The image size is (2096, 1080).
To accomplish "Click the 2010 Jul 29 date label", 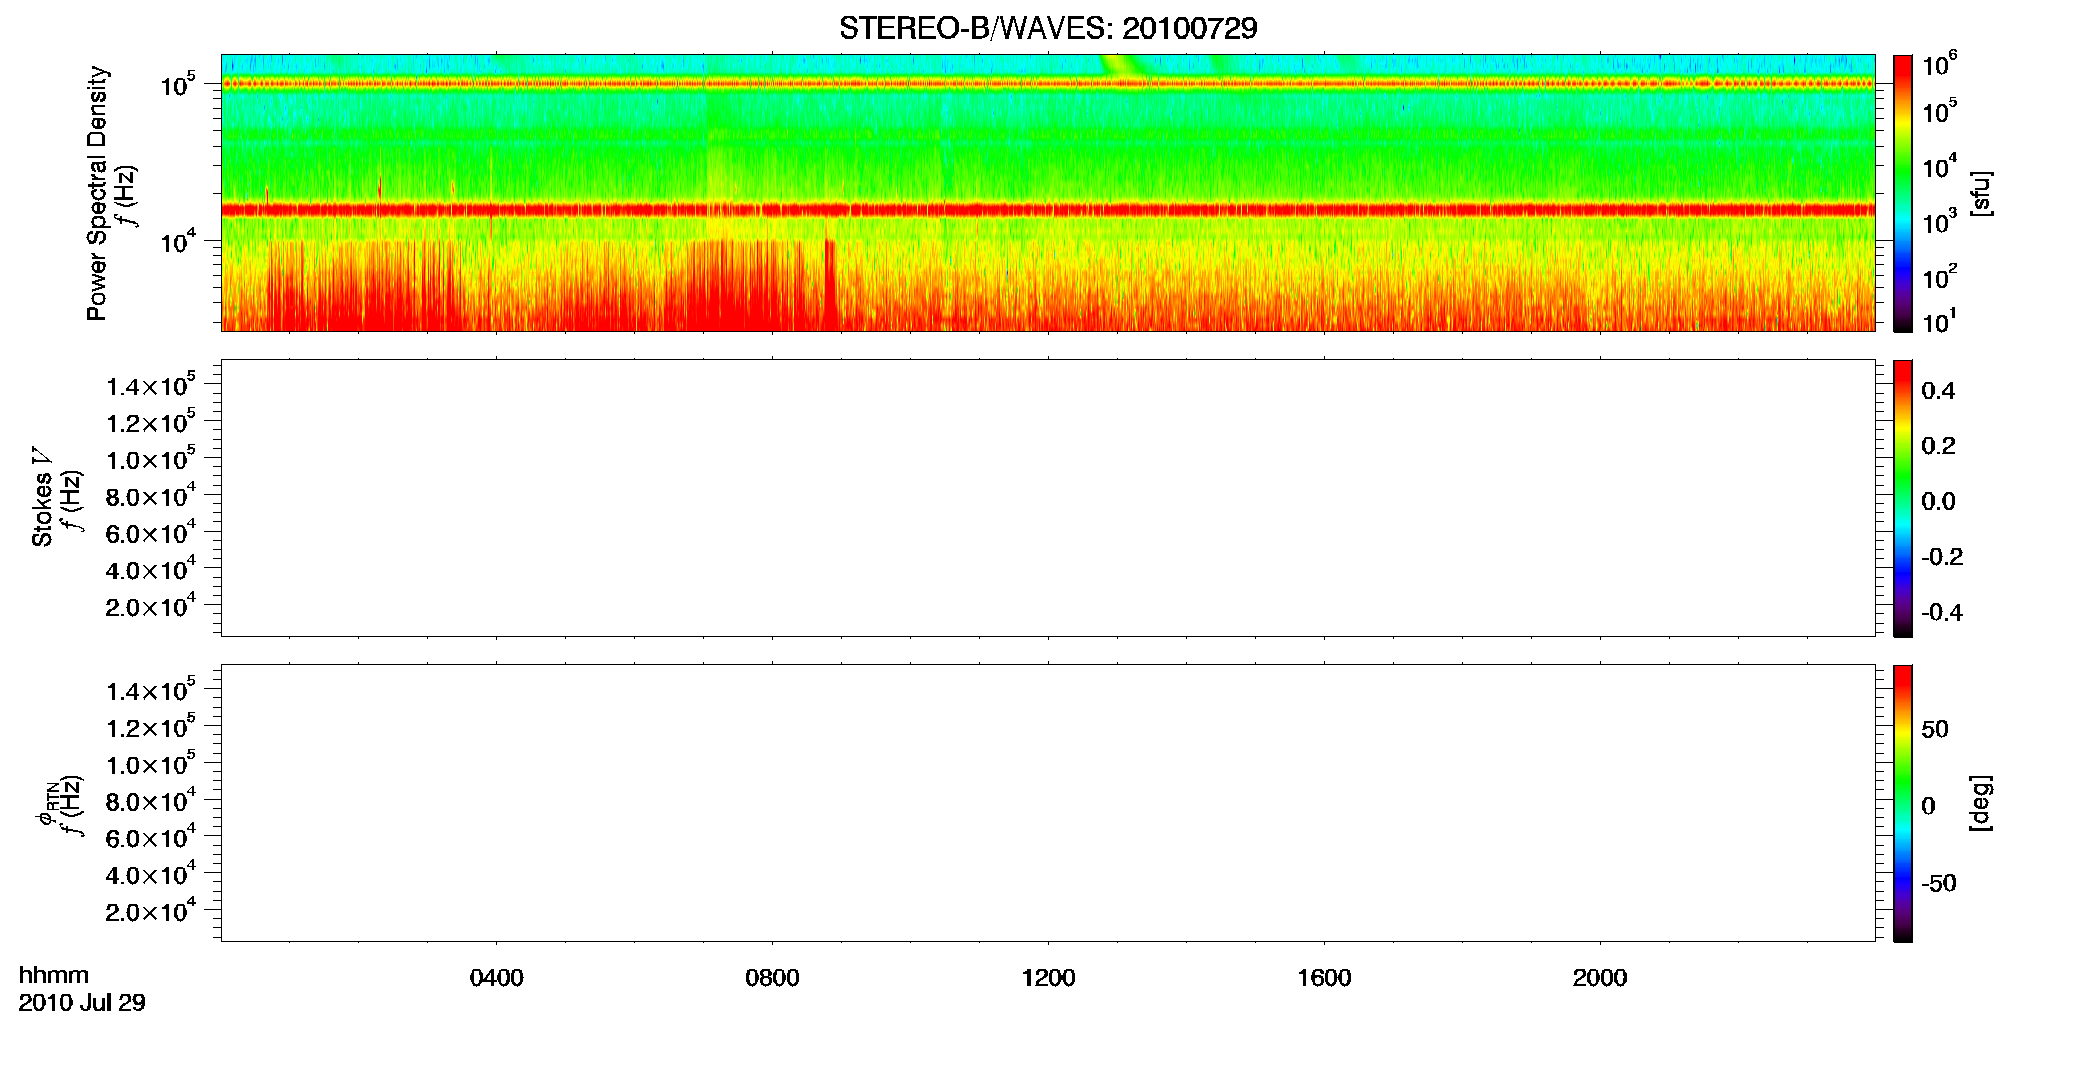I will pyautogui.click(x=82, y=1003).
